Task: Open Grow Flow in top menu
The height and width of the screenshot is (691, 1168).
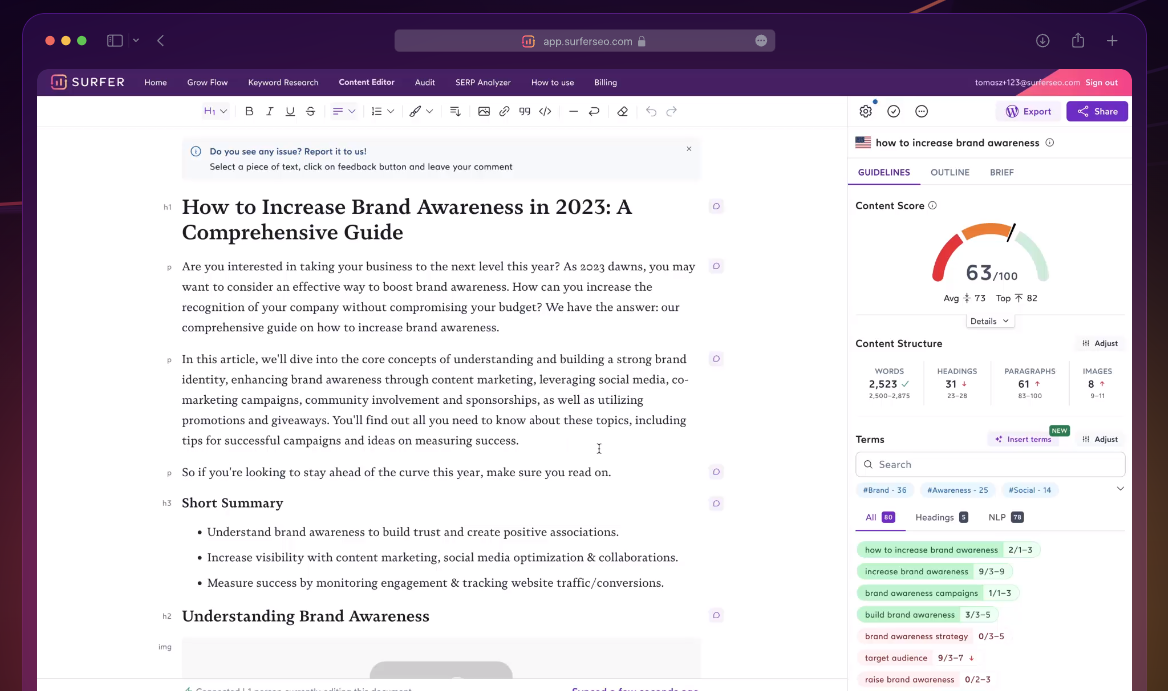Action: tap(207, 83)
